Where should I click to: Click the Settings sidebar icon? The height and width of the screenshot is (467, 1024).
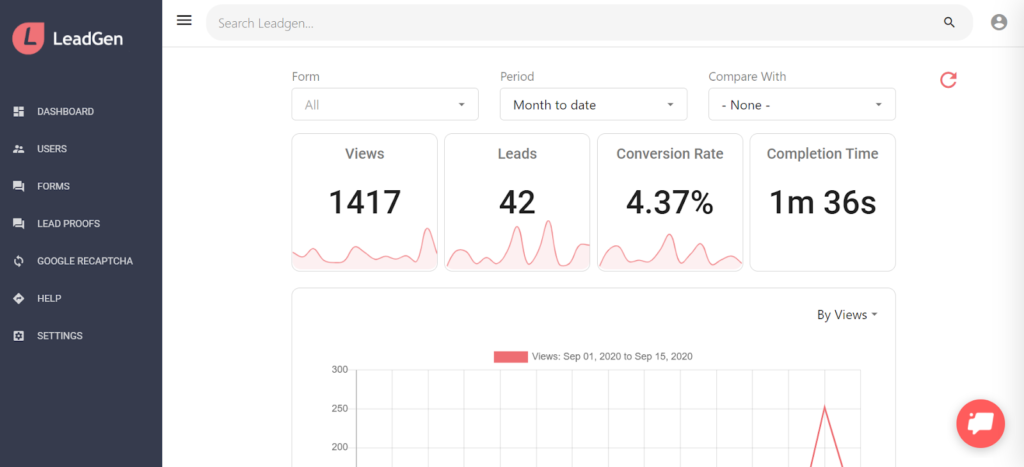coord(18,336)
